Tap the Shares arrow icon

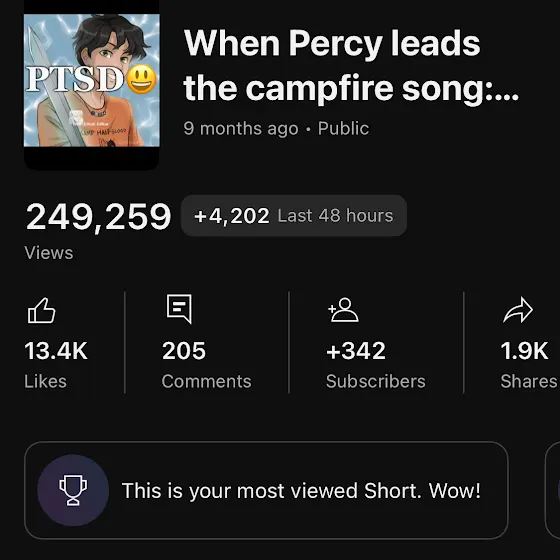click(518, 310)
